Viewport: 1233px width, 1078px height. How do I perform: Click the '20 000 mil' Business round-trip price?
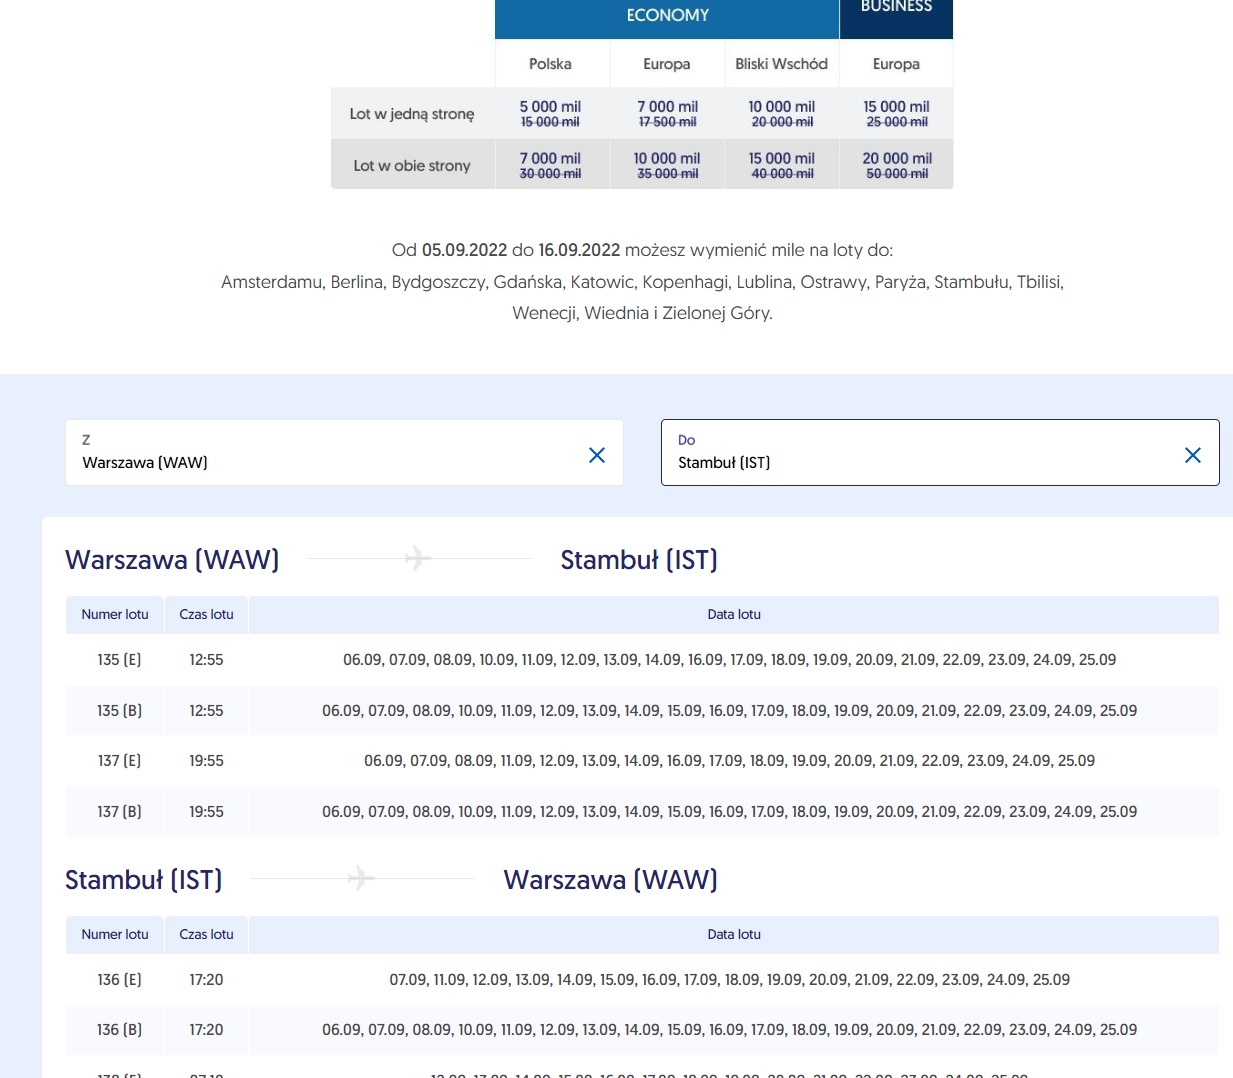897,158
